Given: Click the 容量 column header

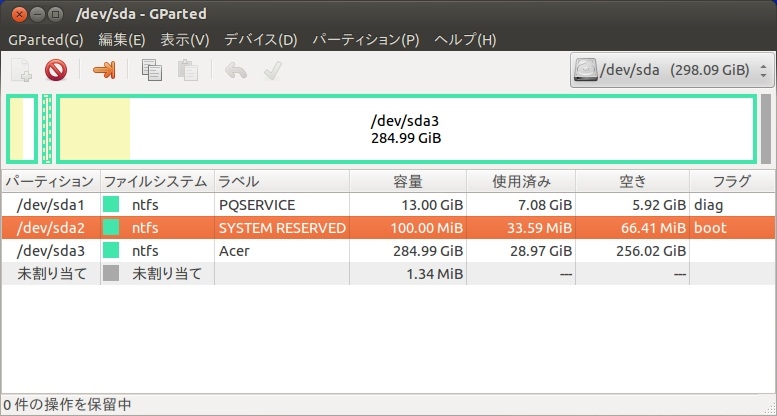Looking at the screenshot, I should click(408, 182).
